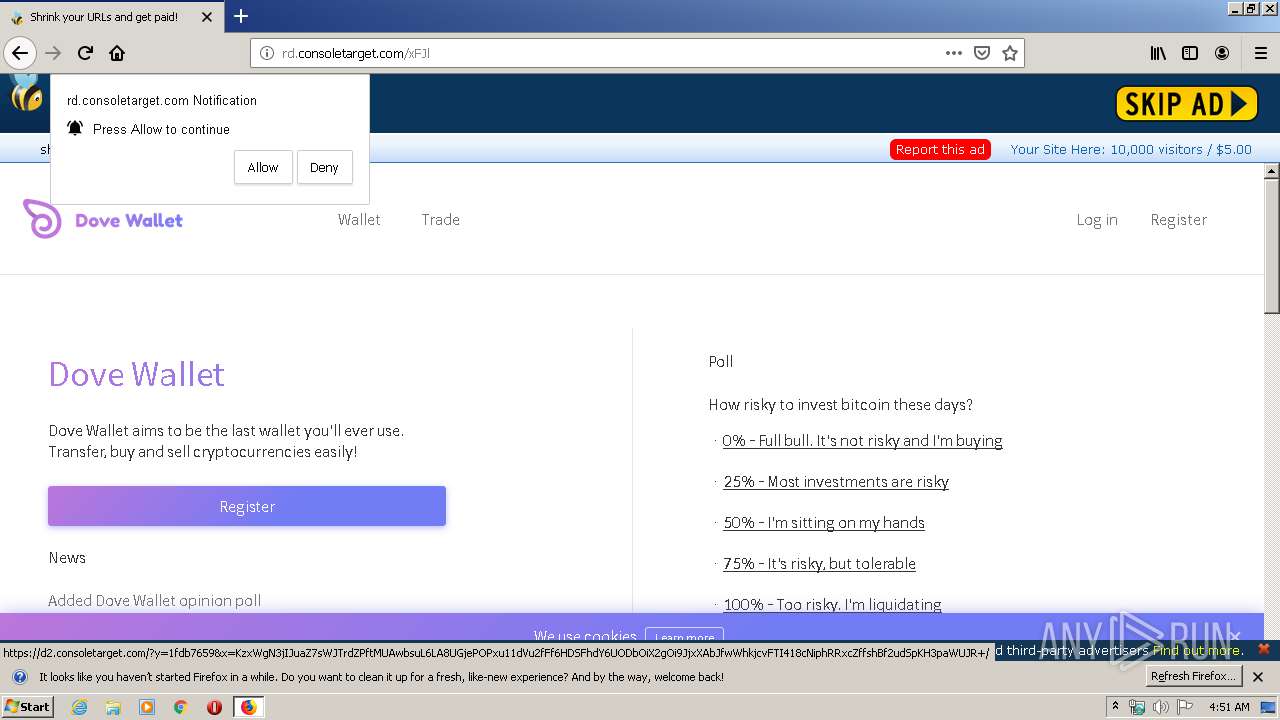This screenshot has height=720, width=1280.
Task: Open 'Your Site Here: 10,000 visitors' link
Action: tap(1130, 149)
